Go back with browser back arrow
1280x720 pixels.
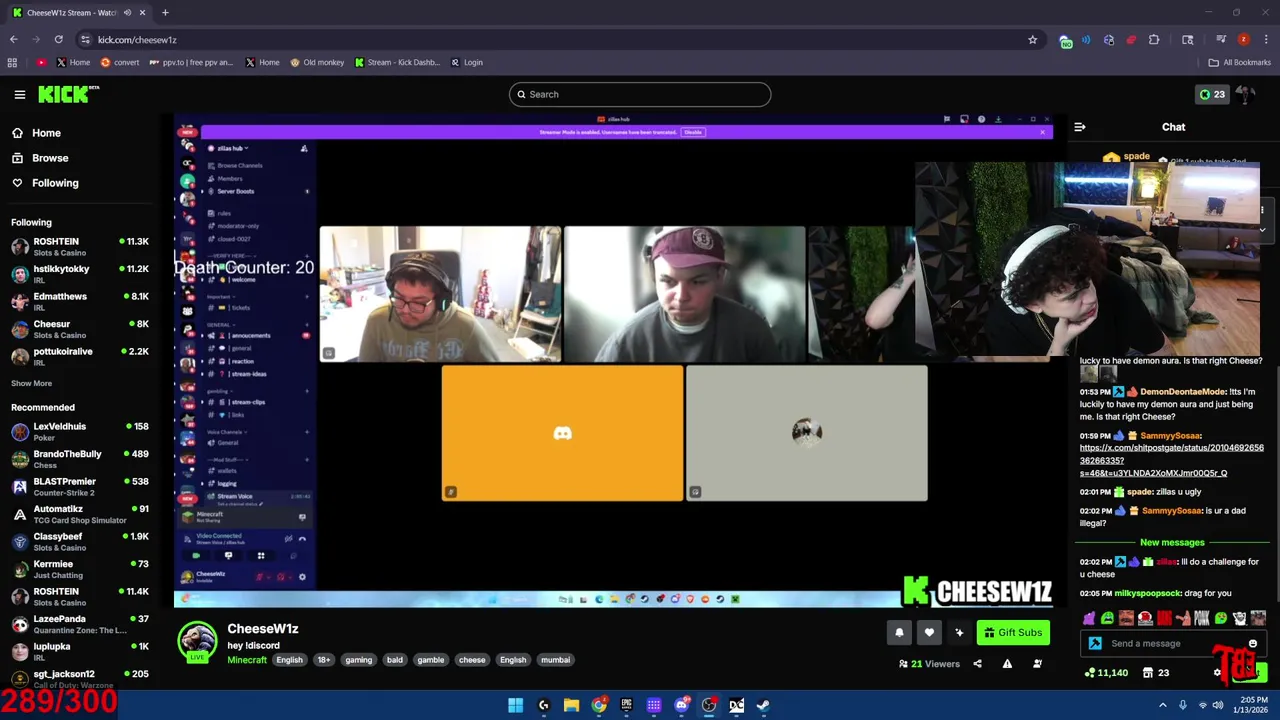click(13, 40)
